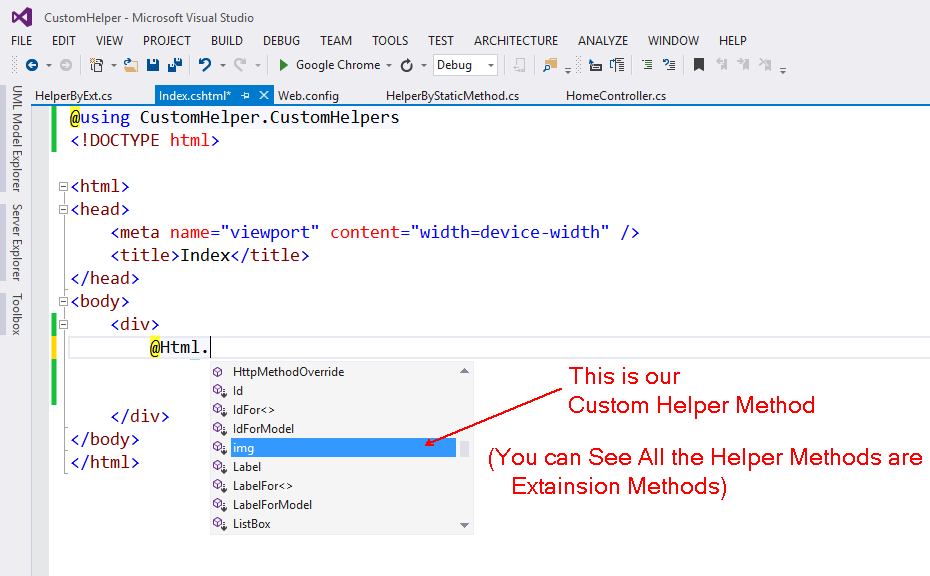Open the Server Explorer side panel
The height and width of the screenshot is (576, 930).
click(16, 242)
